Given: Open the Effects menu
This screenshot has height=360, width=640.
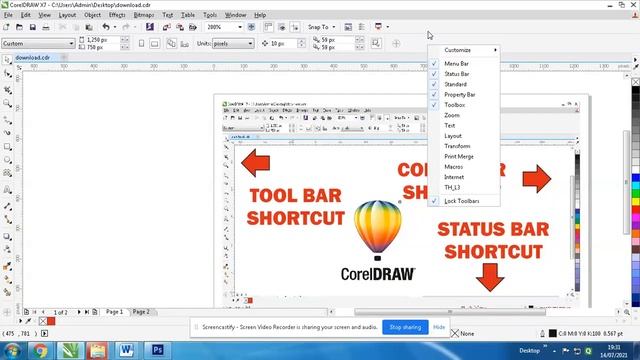Looking at the screenshot, I should coord(117,15).
